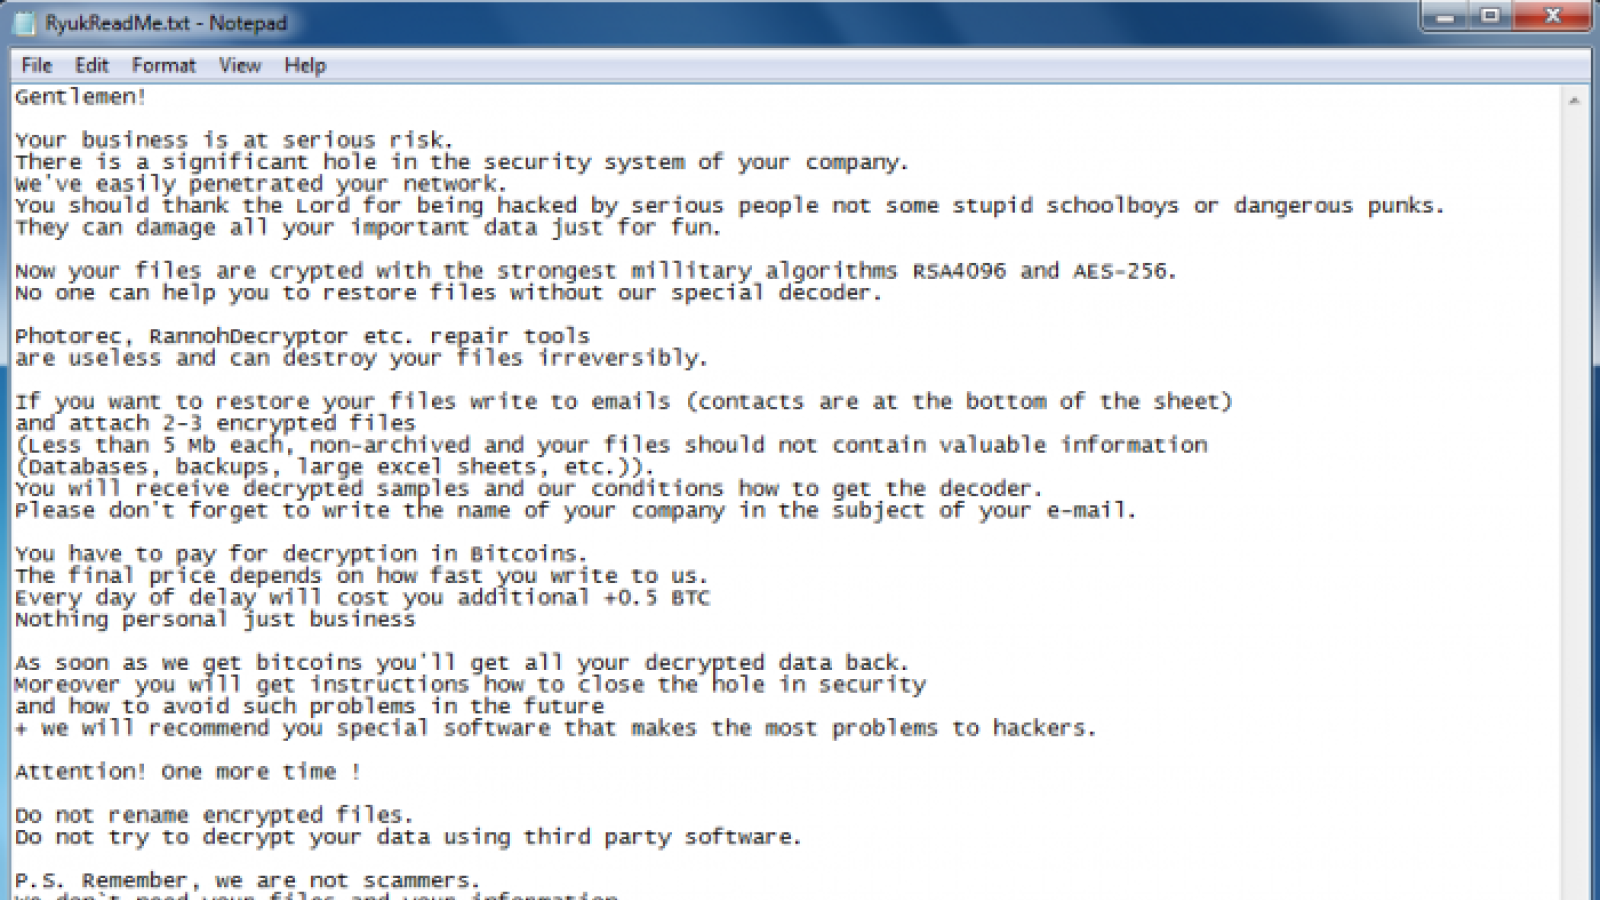1600x900 pixels.
Task: Click the RyukReadMe.txt title bar text
Action: (166, 23)
